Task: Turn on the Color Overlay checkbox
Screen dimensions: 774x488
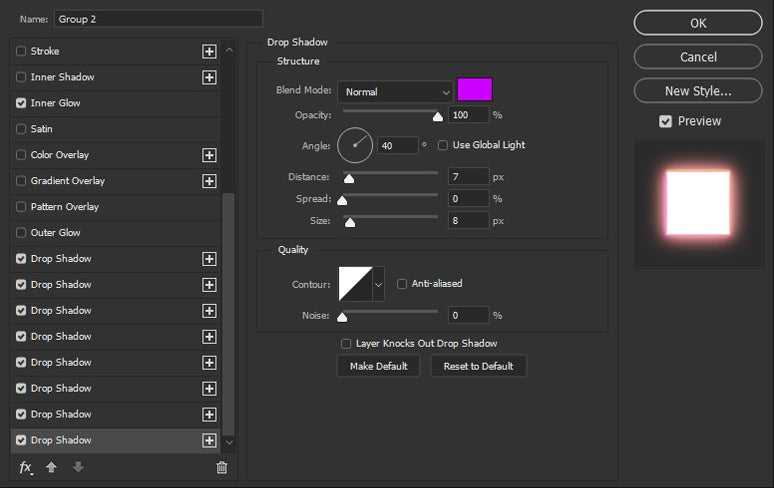Action: (x=21, y=154)
